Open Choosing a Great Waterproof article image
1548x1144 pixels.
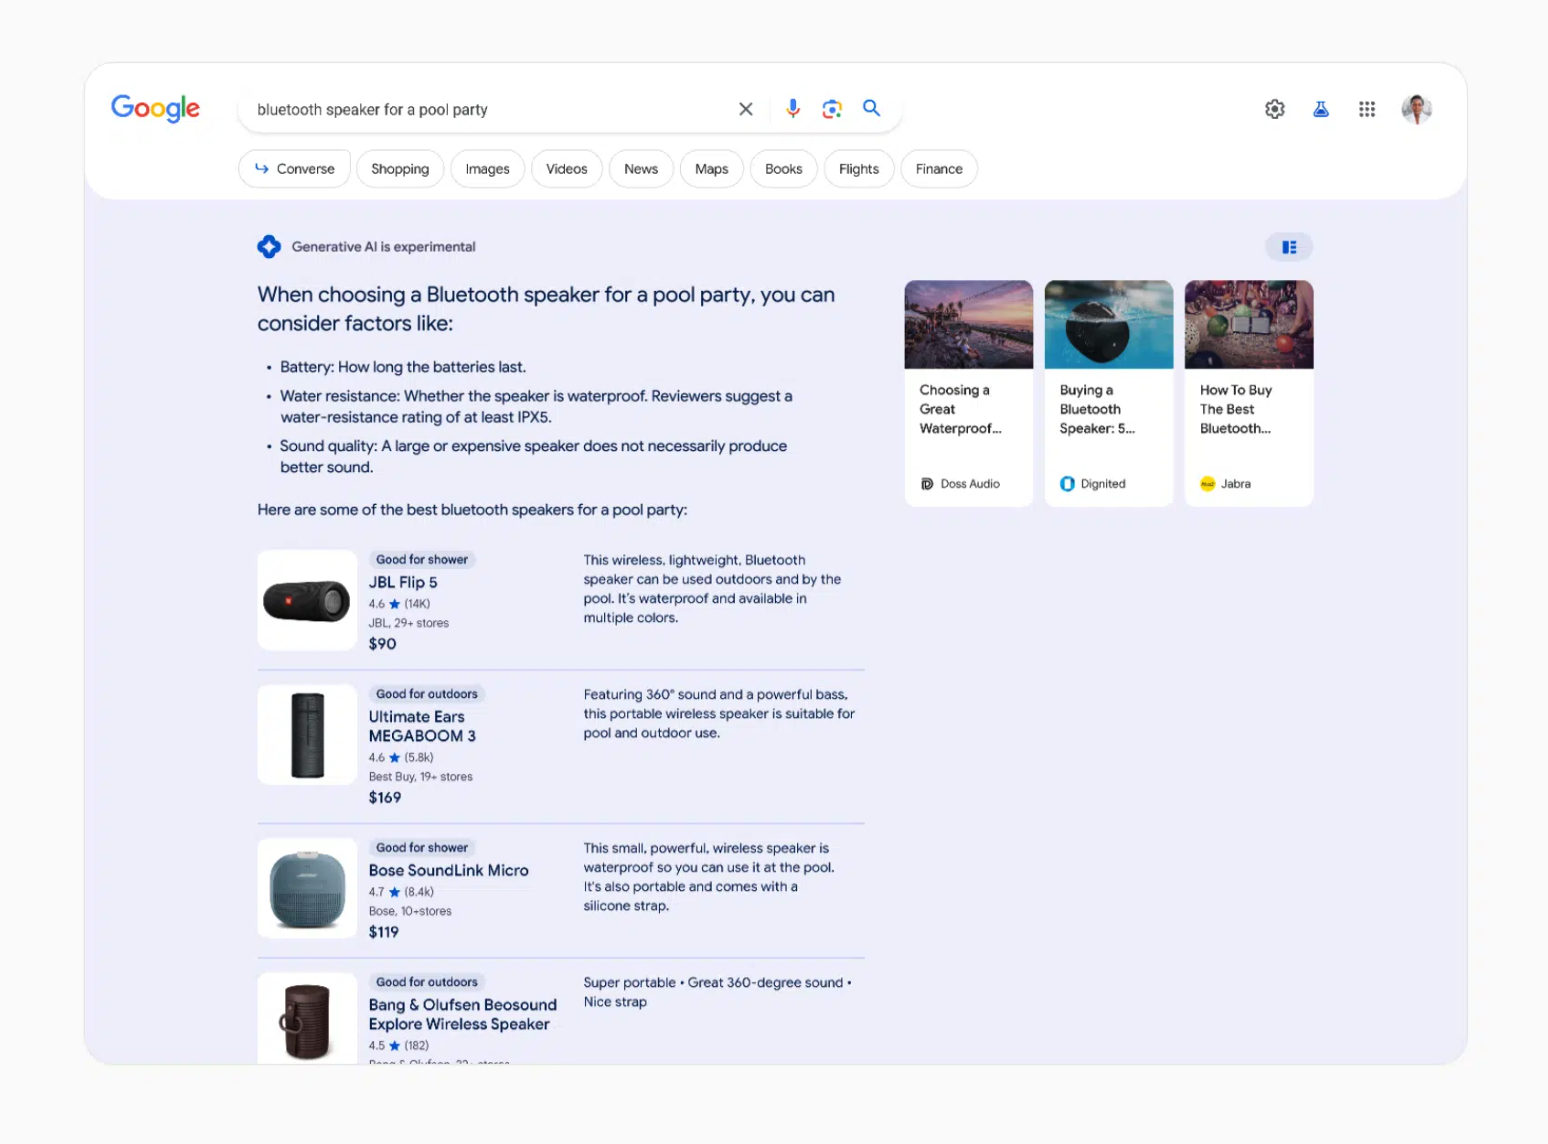969,325
